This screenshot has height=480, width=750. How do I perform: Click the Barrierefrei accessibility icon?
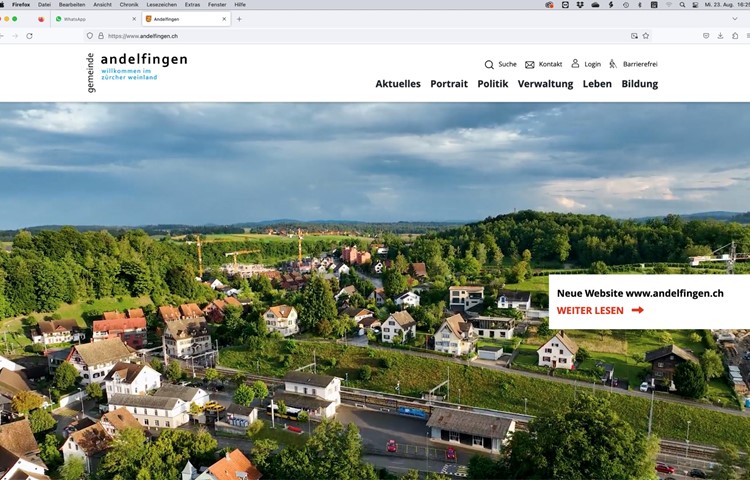coord(613,64)
